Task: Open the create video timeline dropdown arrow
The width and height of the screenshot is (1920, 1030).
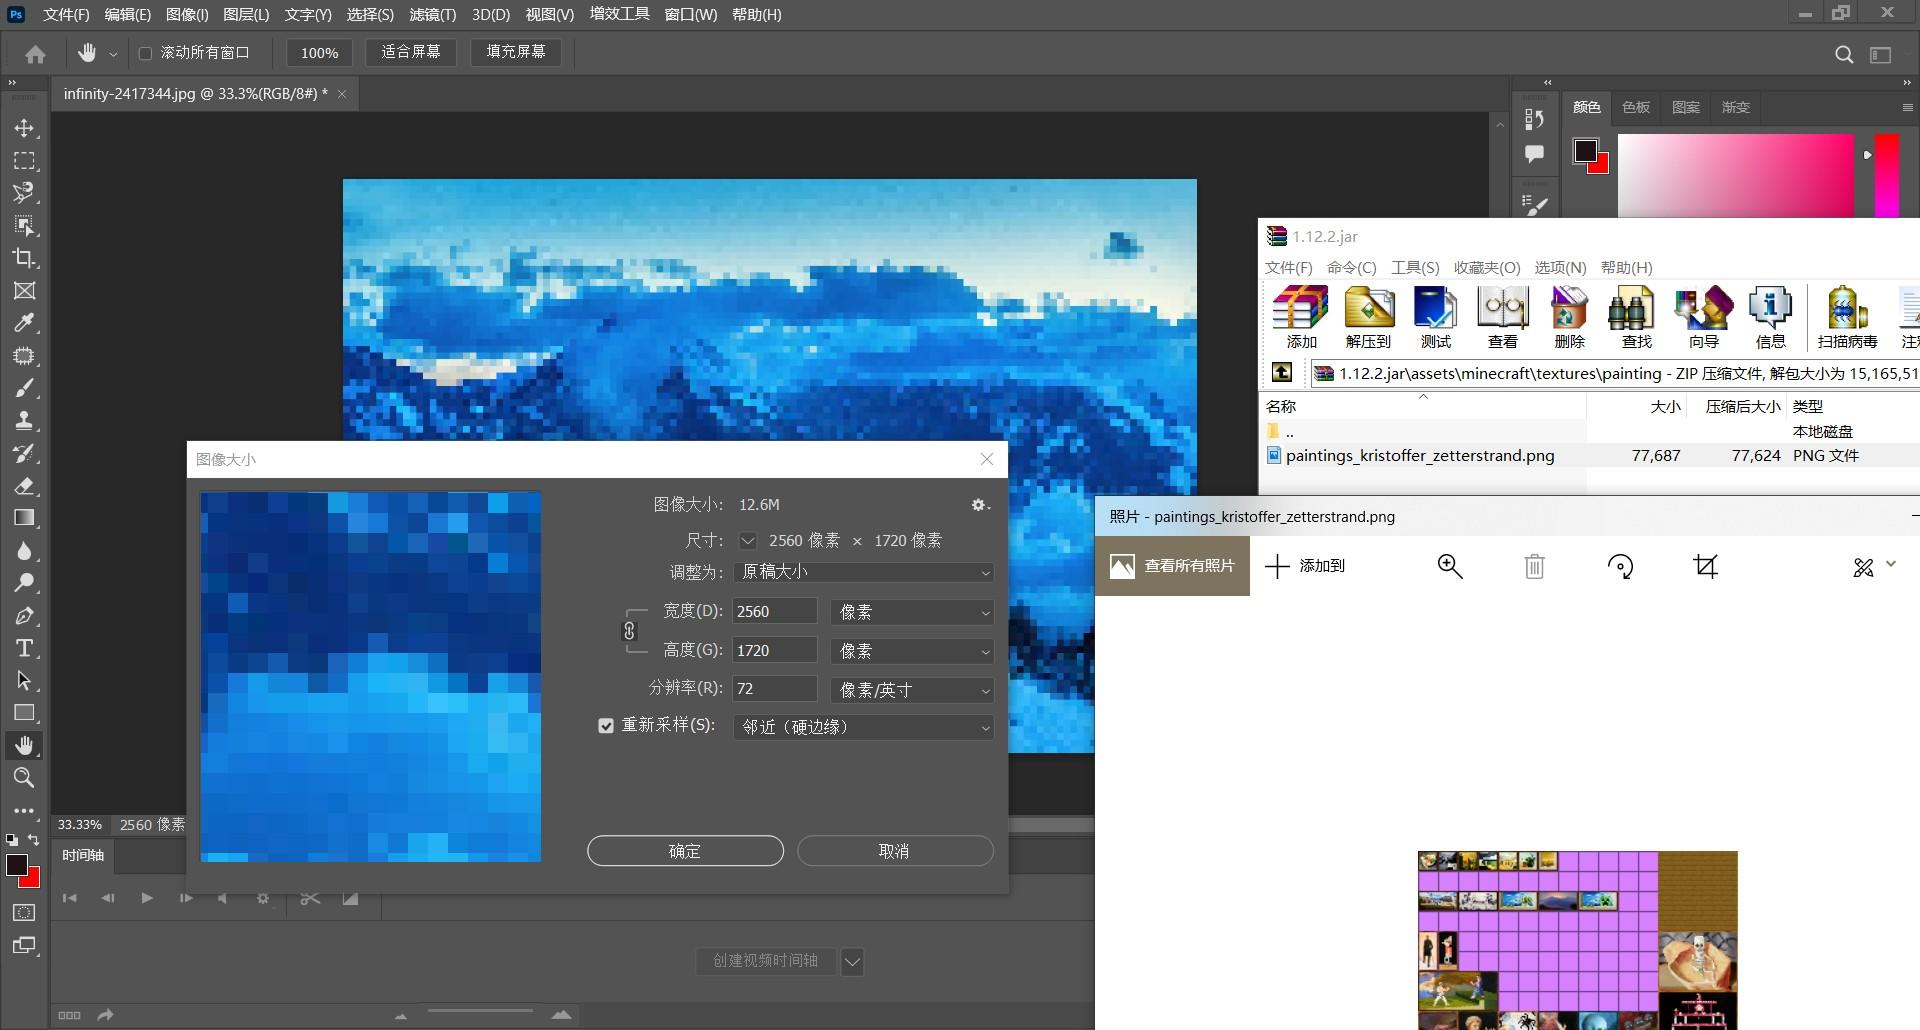Action: point(852,962)
